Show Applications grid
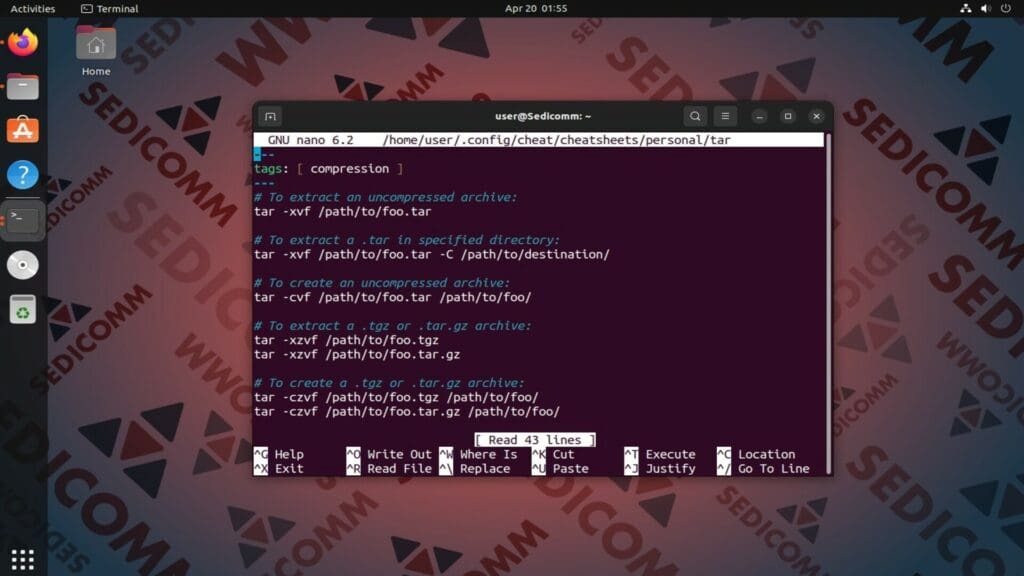 23,559
